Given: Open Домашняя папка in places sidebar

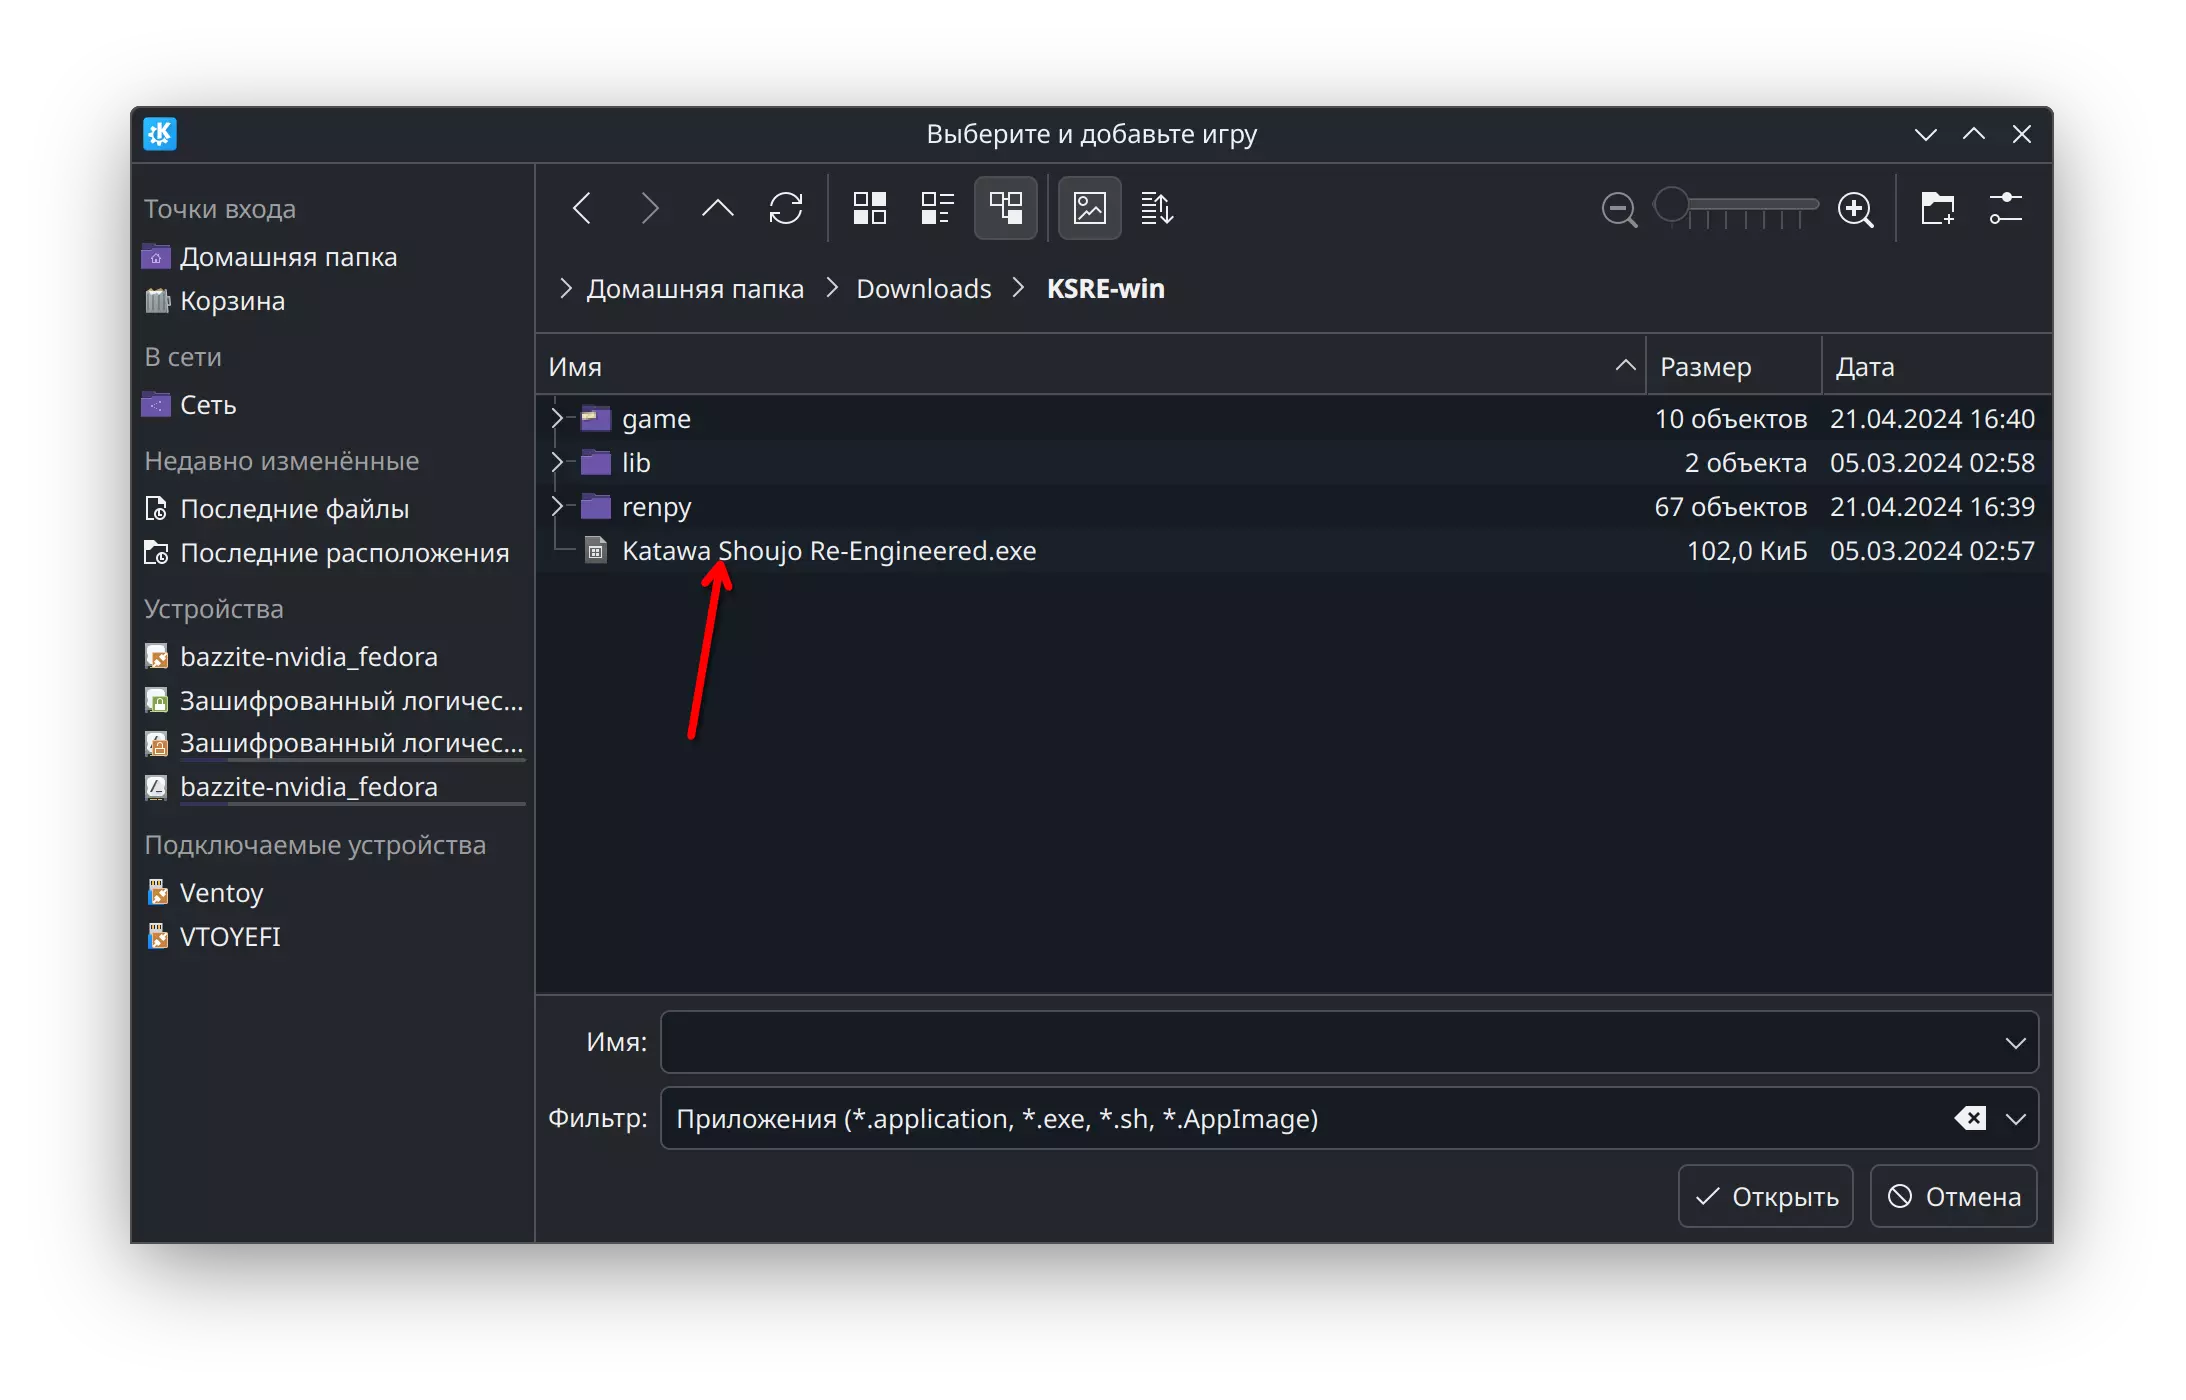Looking at the screenshot, I should pyautogui.click(x=288, y=257).
